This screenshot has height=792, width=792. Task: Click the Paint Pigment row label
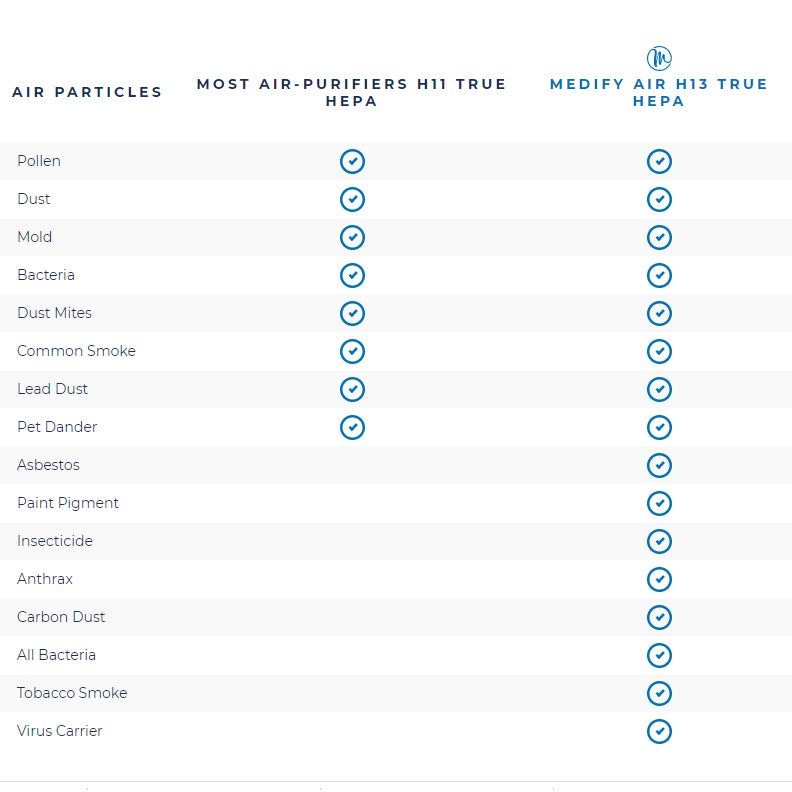68,503
